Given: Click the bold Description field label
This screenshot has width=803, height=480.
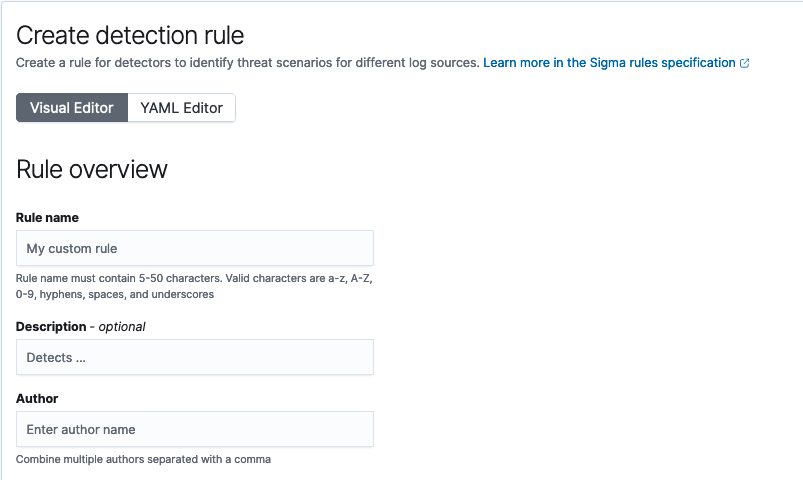Looking at the screenshot, I should point(51,327).
